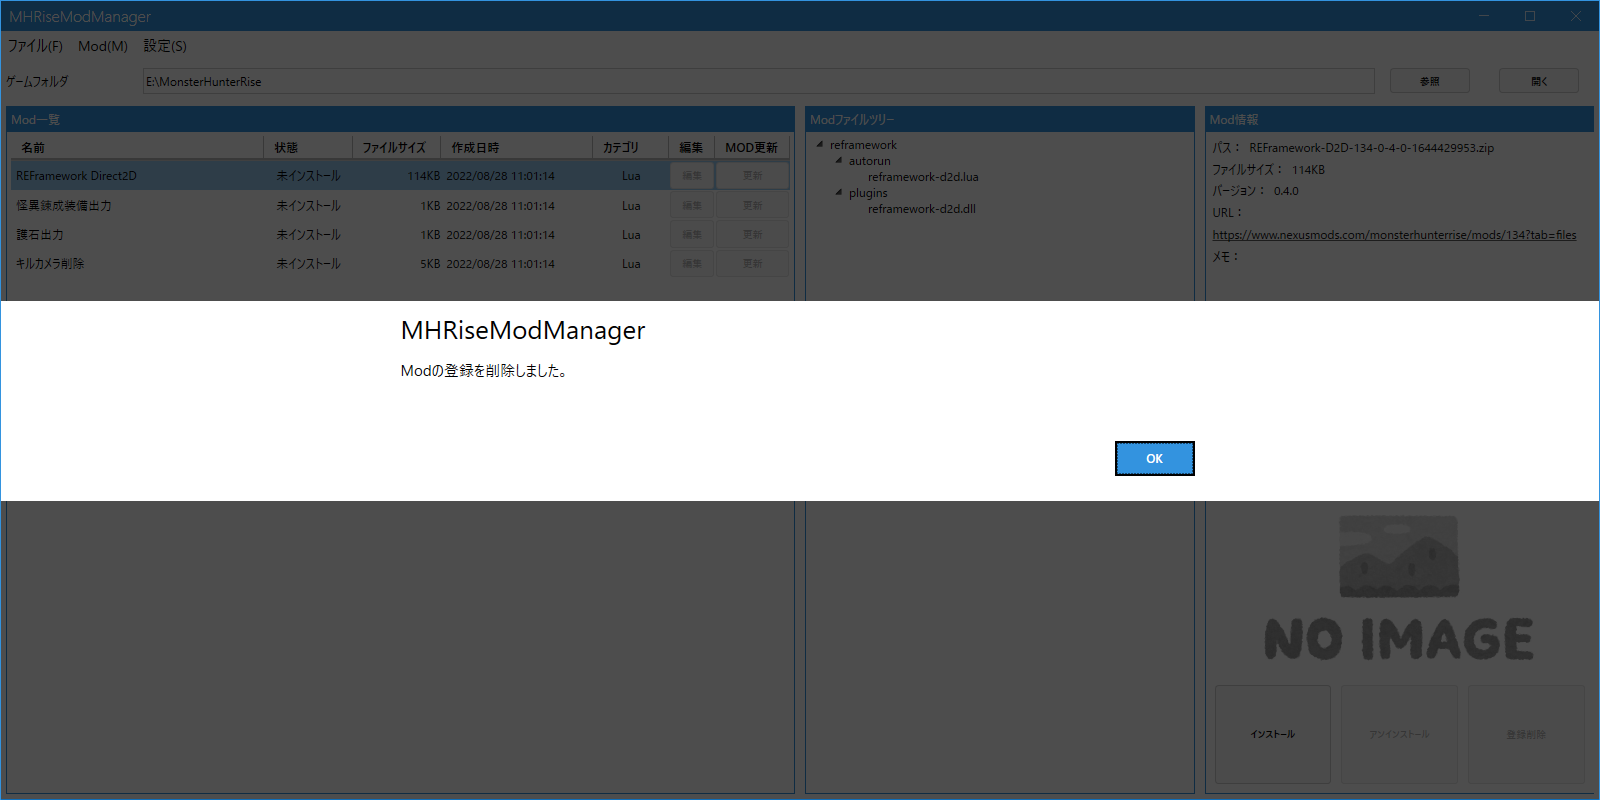Sort the mod list by 状態 column
The height and width of the screenshot is (800, 1600).
click(x=308, y=147)
